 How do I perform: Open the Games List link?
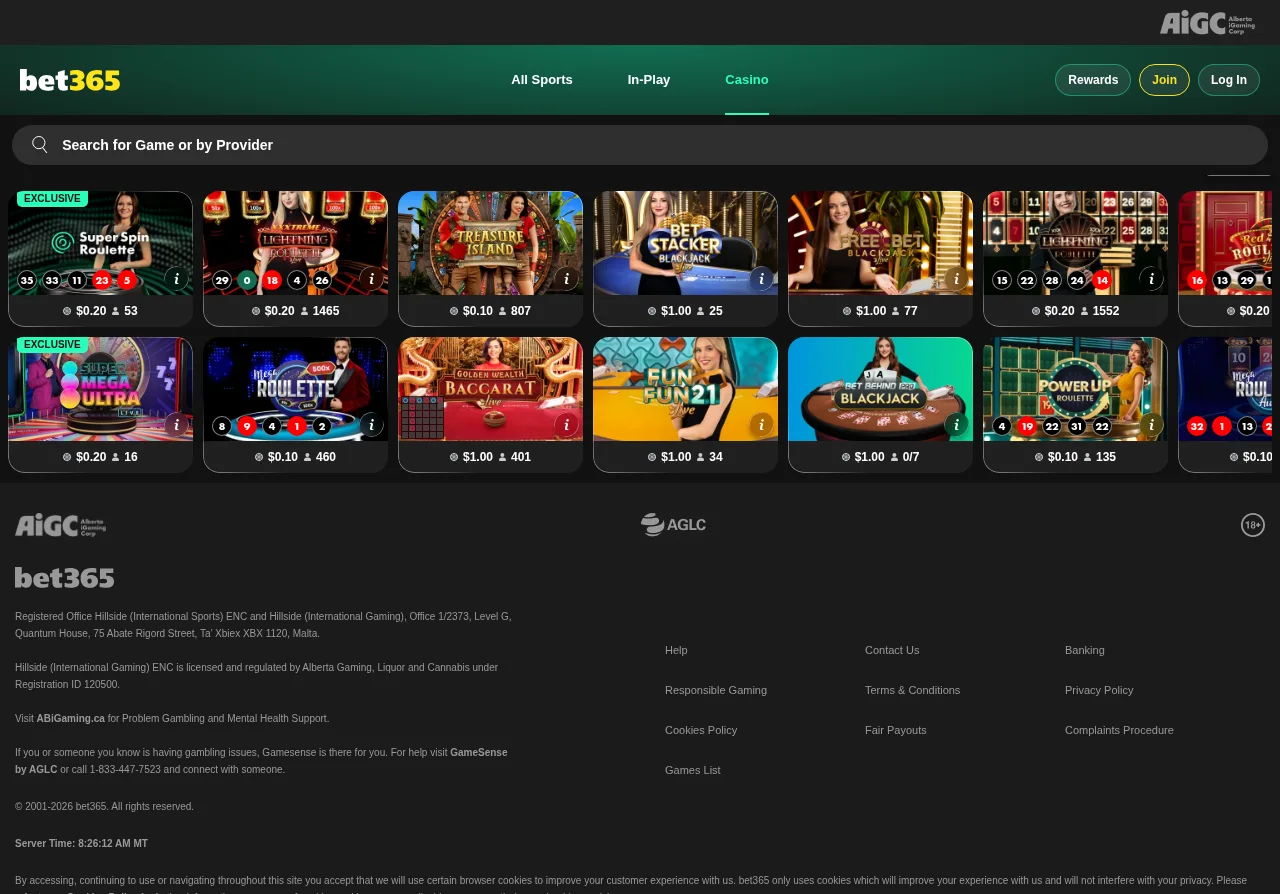(693, 770)
